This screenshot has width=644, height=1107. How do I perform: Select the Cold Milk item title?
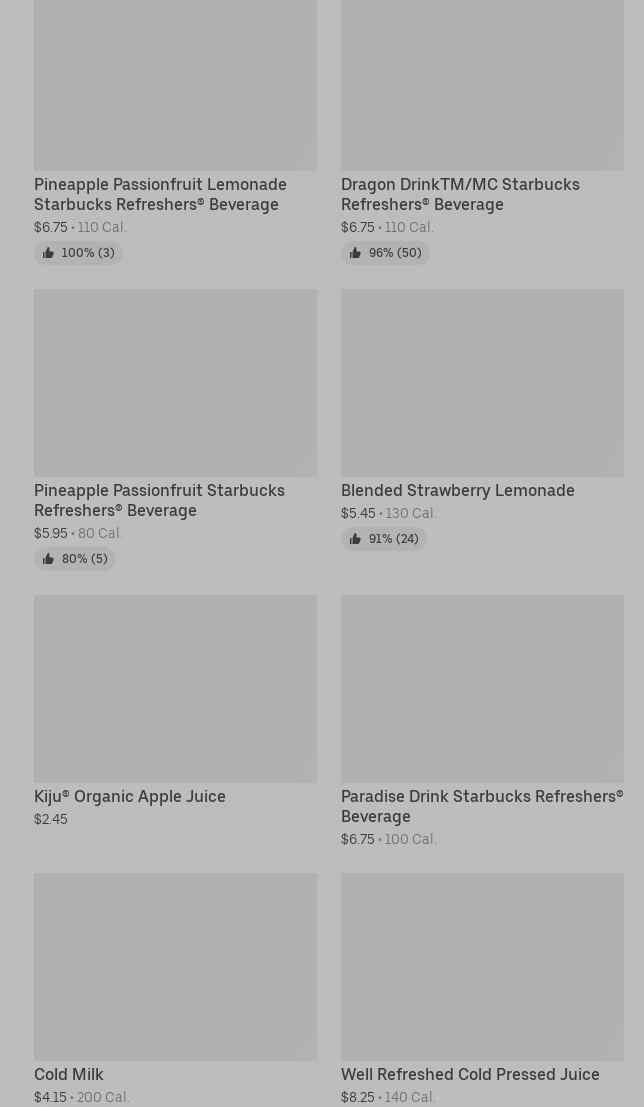[69, 1074]
